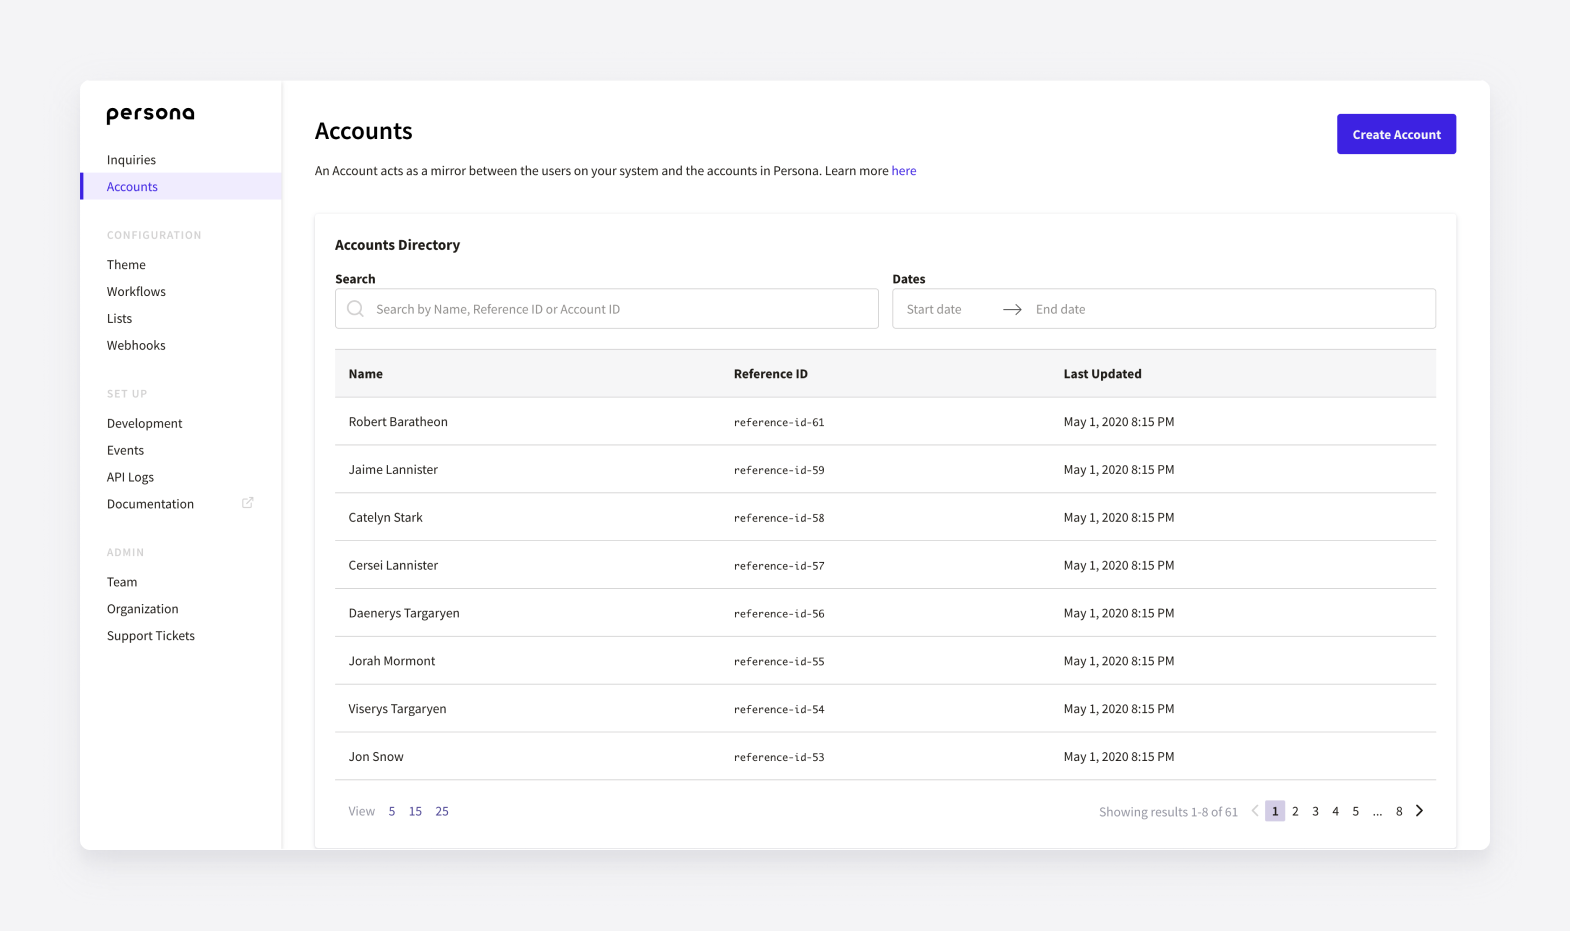Click reference-id-56 cell
This screenshot has height=931, width=1570.
pos(779,614)
